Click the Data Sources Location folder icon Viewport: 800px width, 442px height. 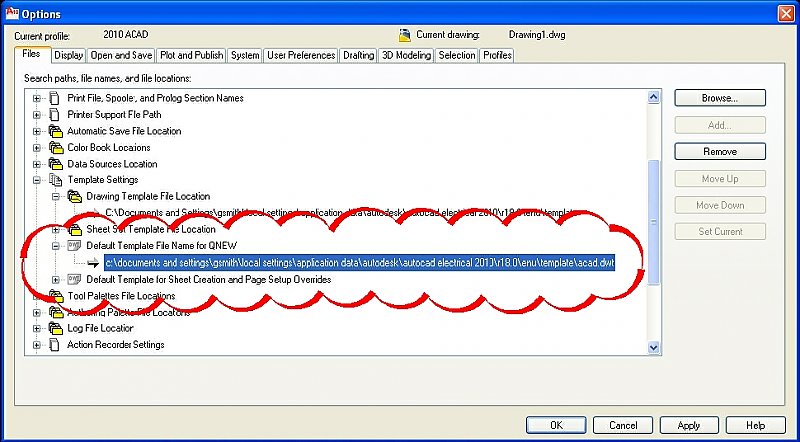point(56,164)
